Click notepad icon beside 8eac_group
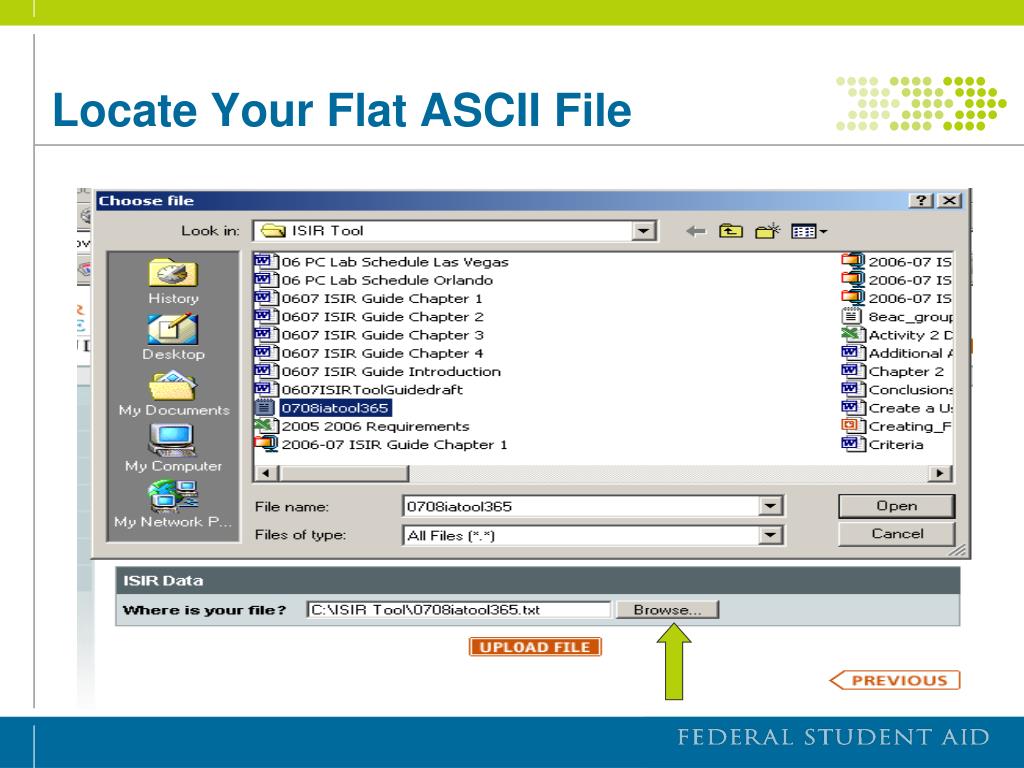The image size is (1024, 768). point(852,316)
